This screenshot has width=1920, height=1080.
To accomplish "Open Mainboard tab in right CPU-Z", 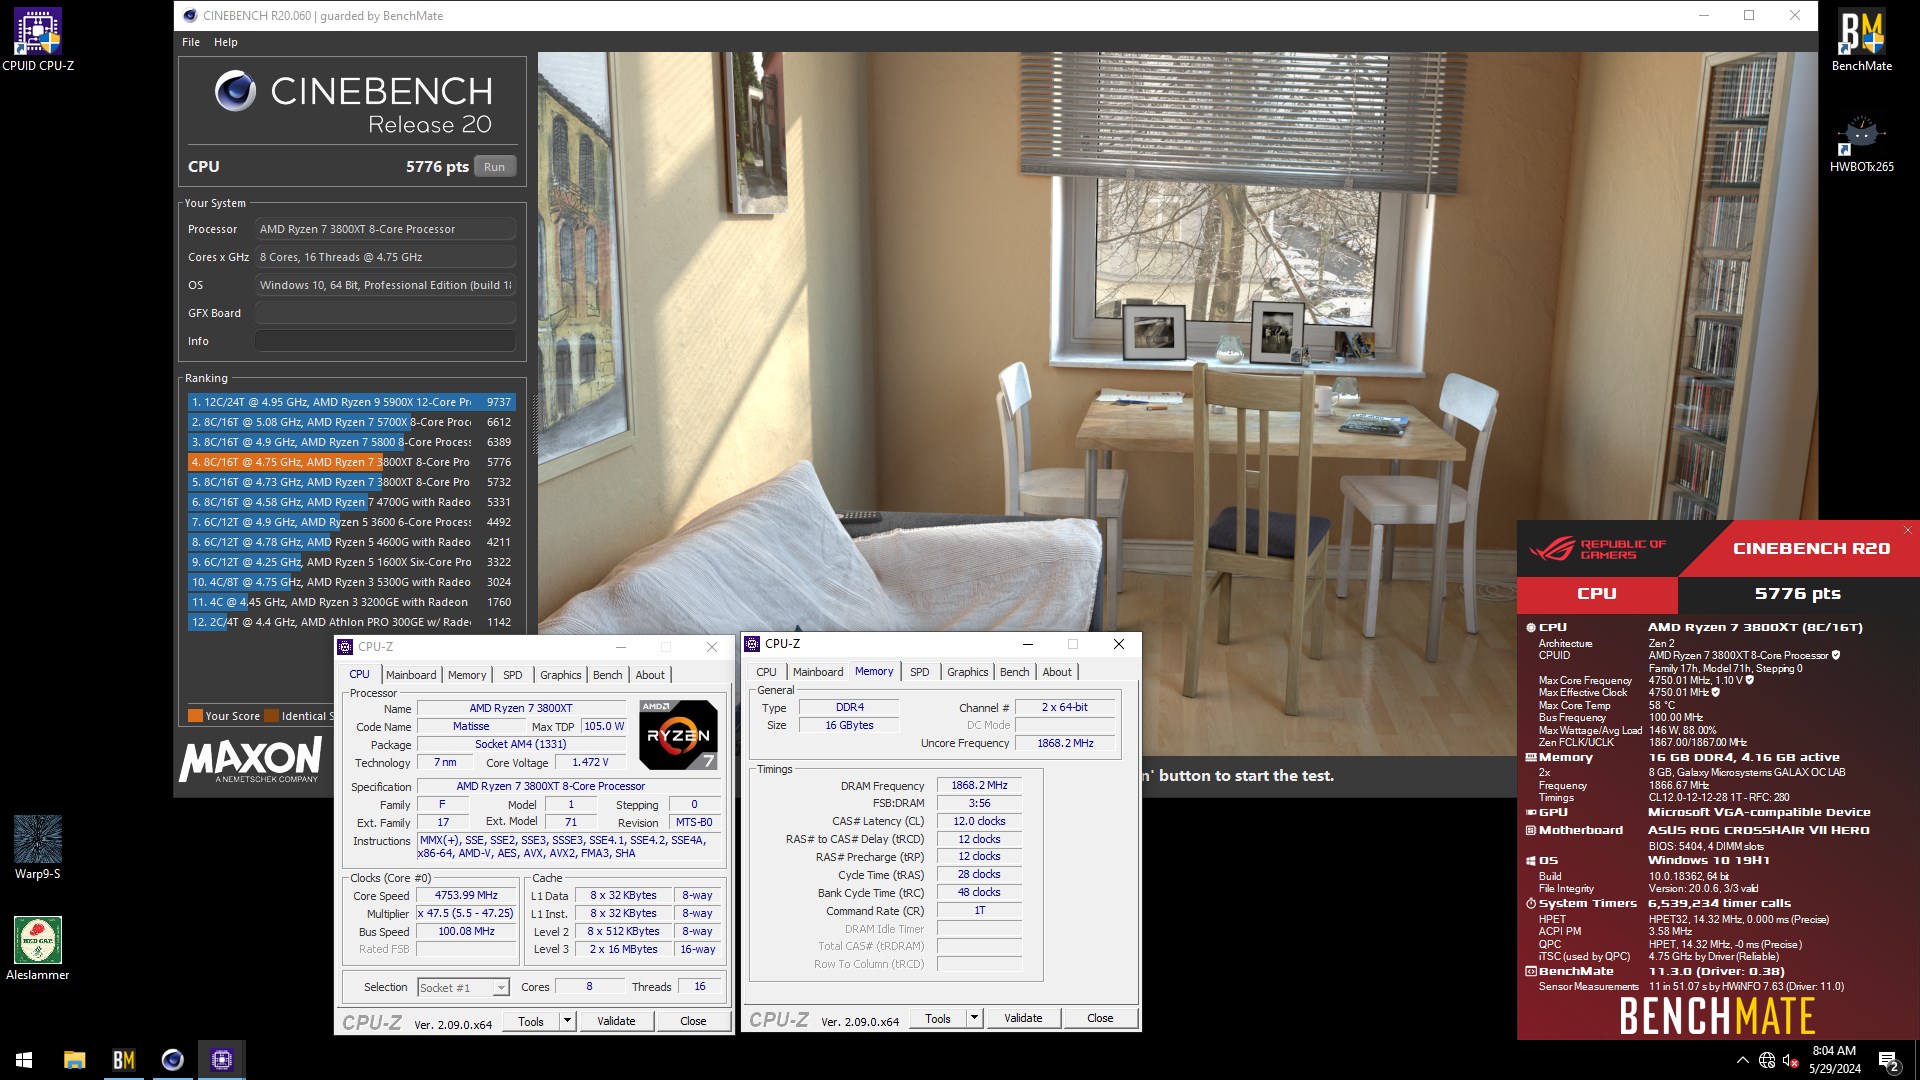I will pyautogui.click(x=818, y=672).
